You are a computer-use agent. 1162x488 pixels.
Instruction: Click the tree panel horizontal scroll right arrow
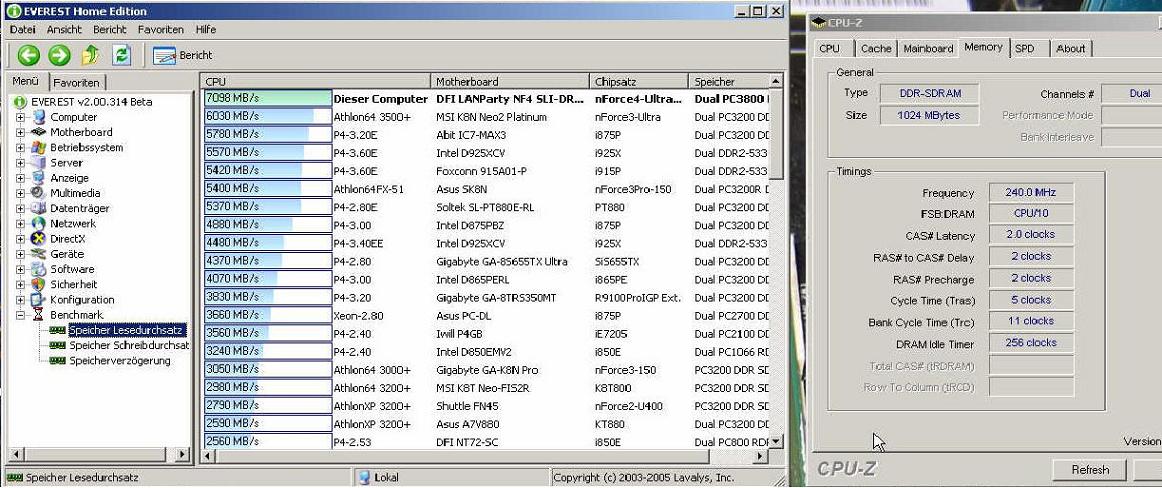pos(183,455)
